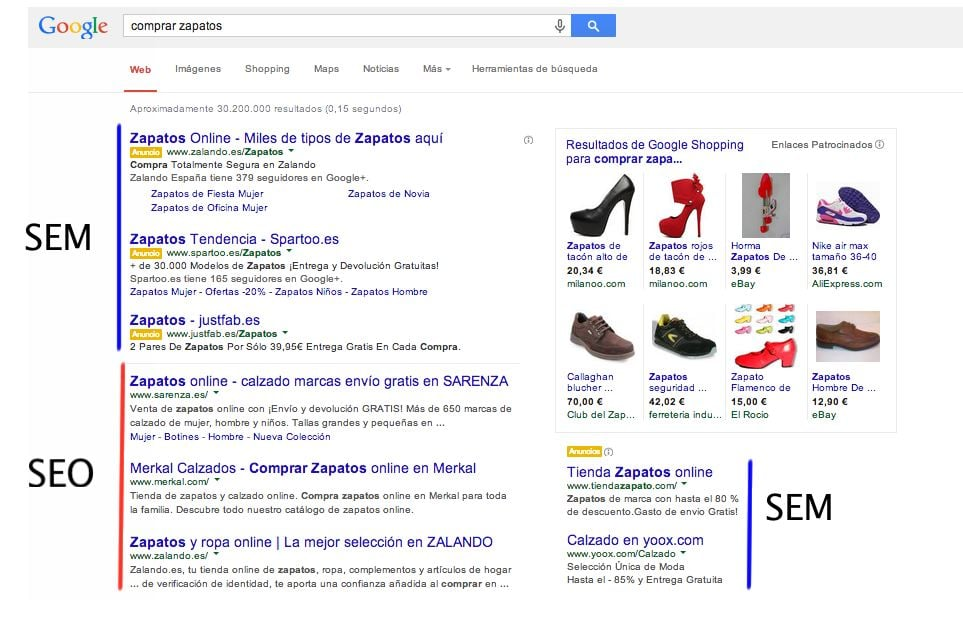
Task: Click Callaghan blucher shoe image
Action: click(601, 336)
